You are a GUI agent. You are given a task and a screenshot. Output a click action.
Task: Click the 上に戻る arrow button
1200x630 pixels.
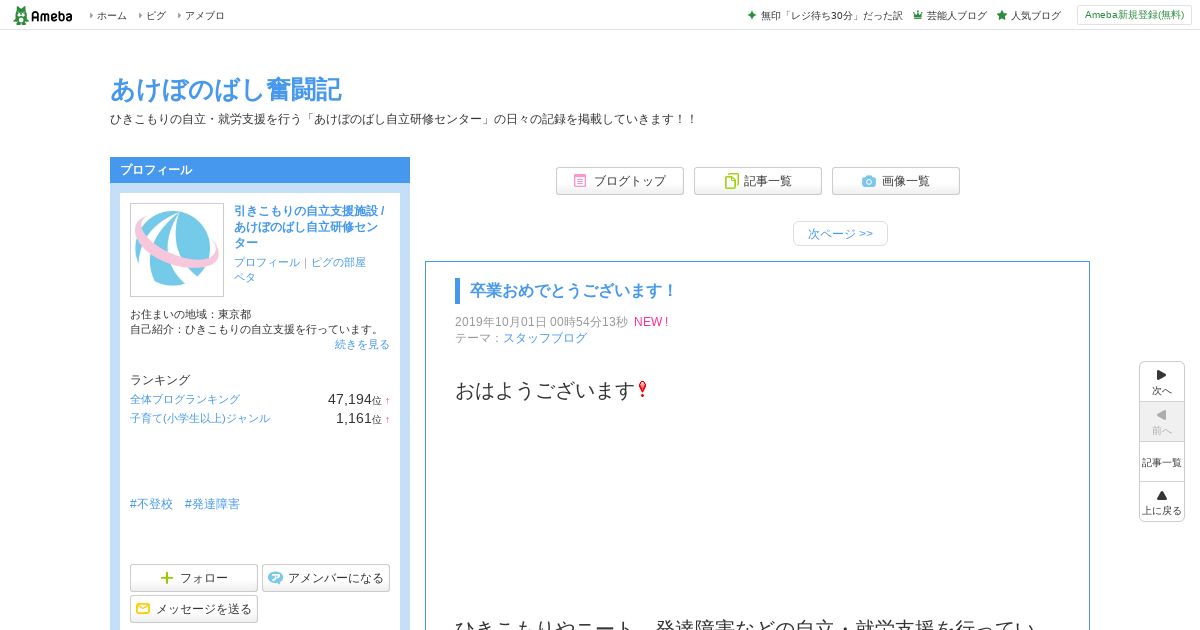click(1162, 502)
